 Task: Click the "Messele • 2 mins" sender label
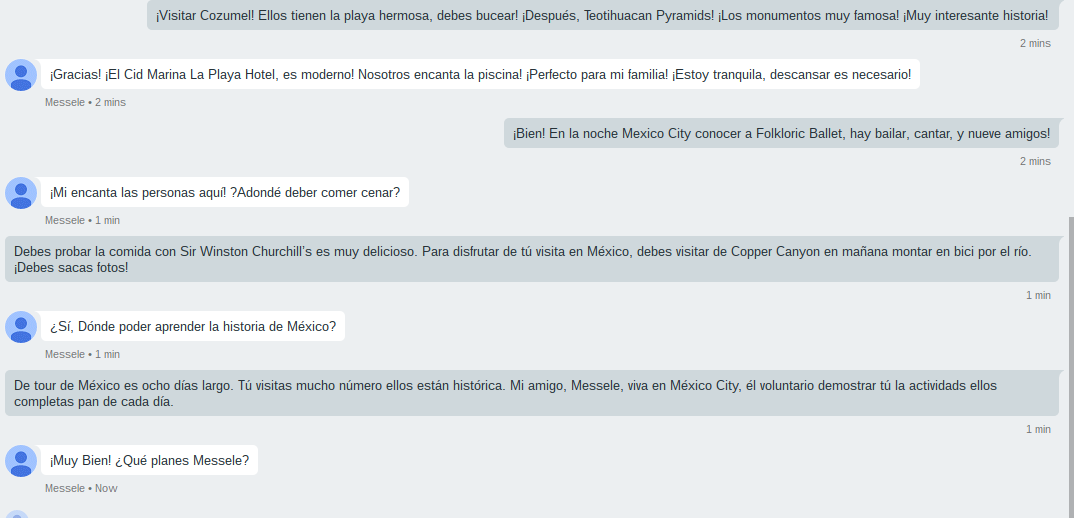tap(85, 102)
